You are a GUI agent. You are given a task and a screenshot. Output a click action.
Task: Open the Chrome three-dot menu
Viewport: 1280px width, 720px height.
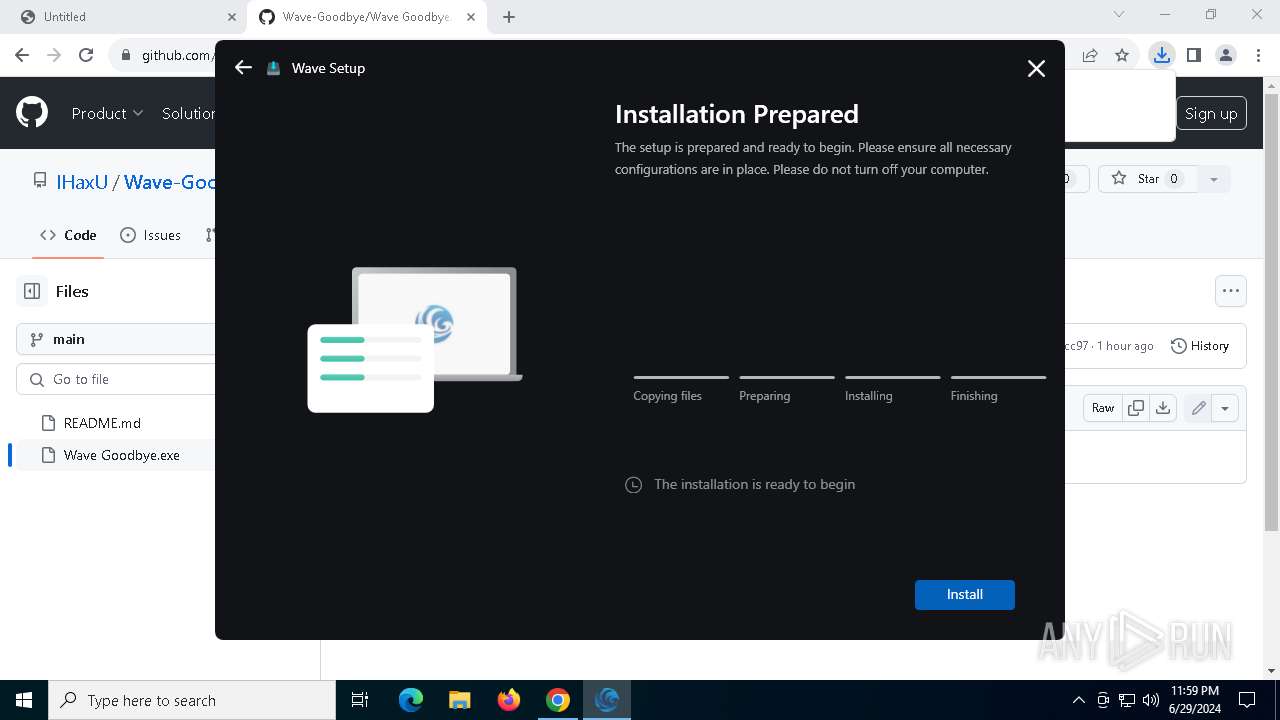[x=1257, y=55]
